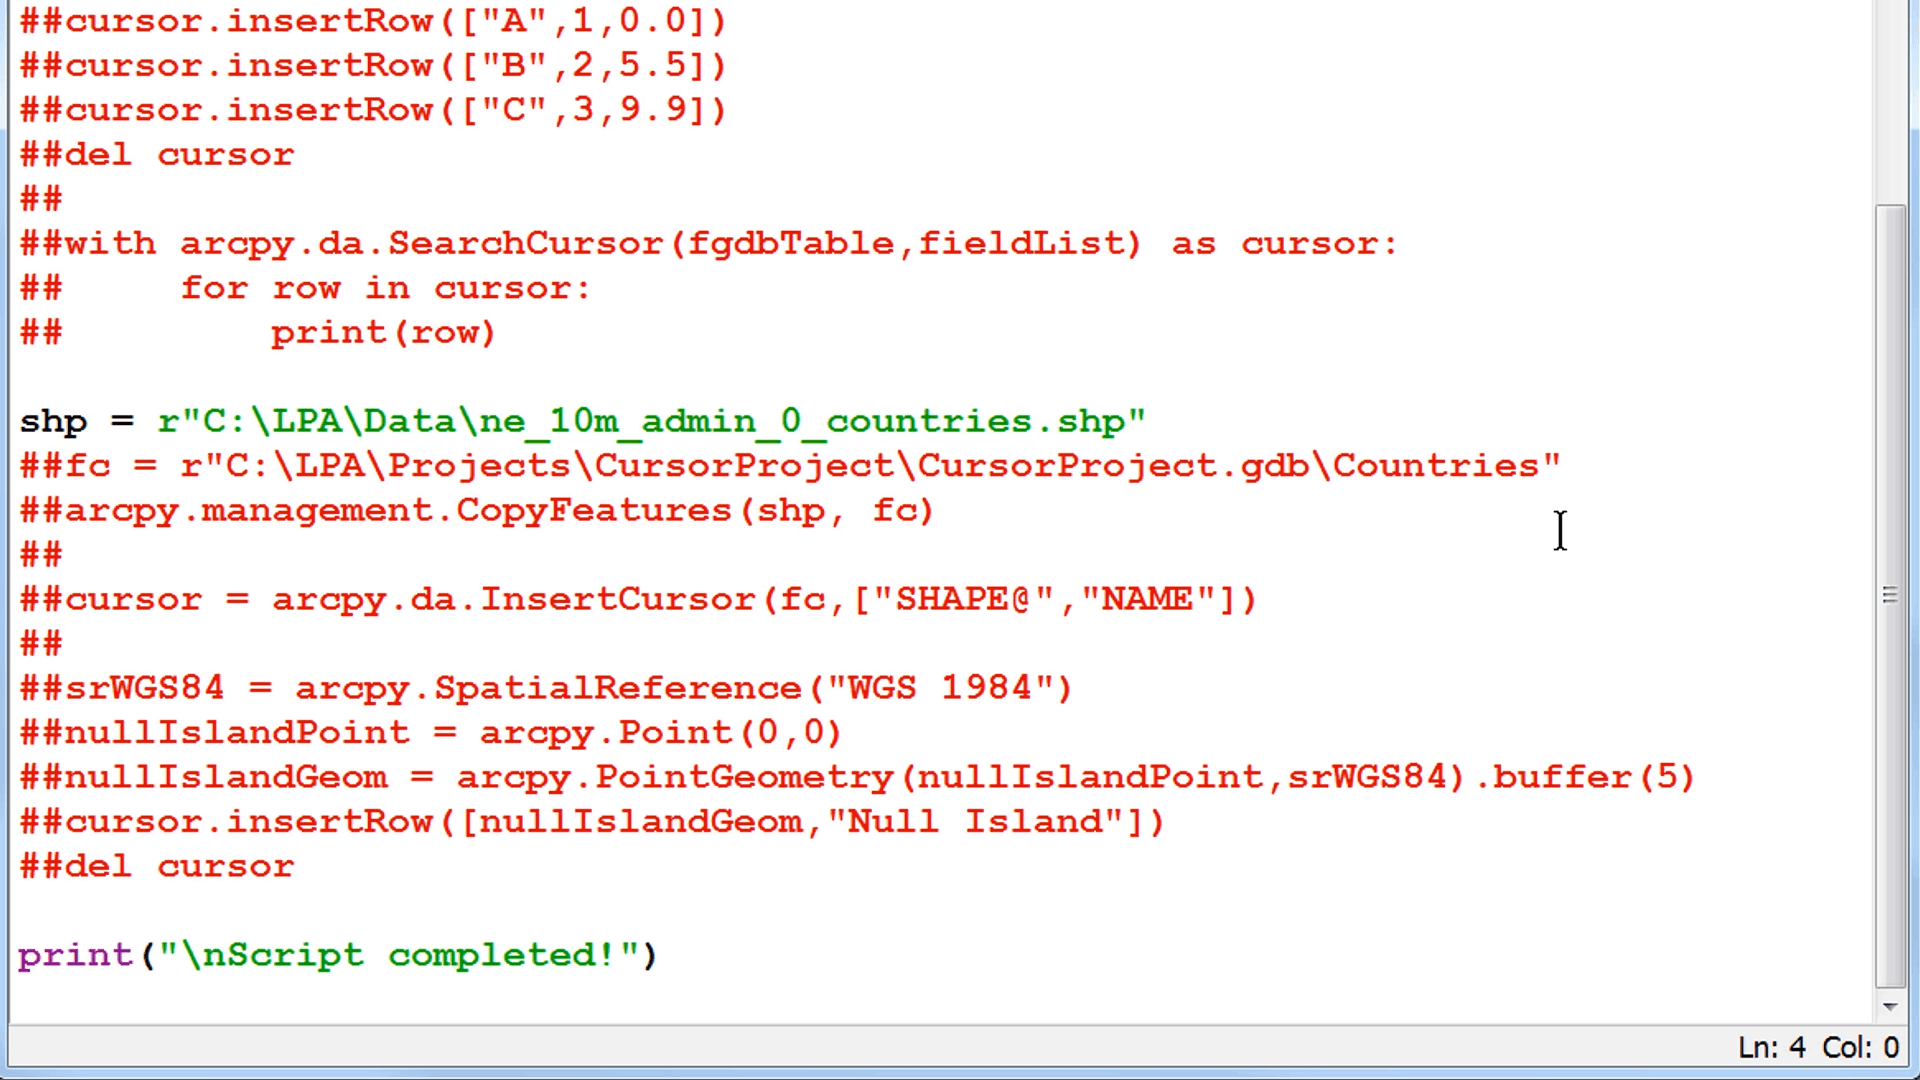
Task: Place cursor in the shp shapefile path string
Action: tap(650, 421)
